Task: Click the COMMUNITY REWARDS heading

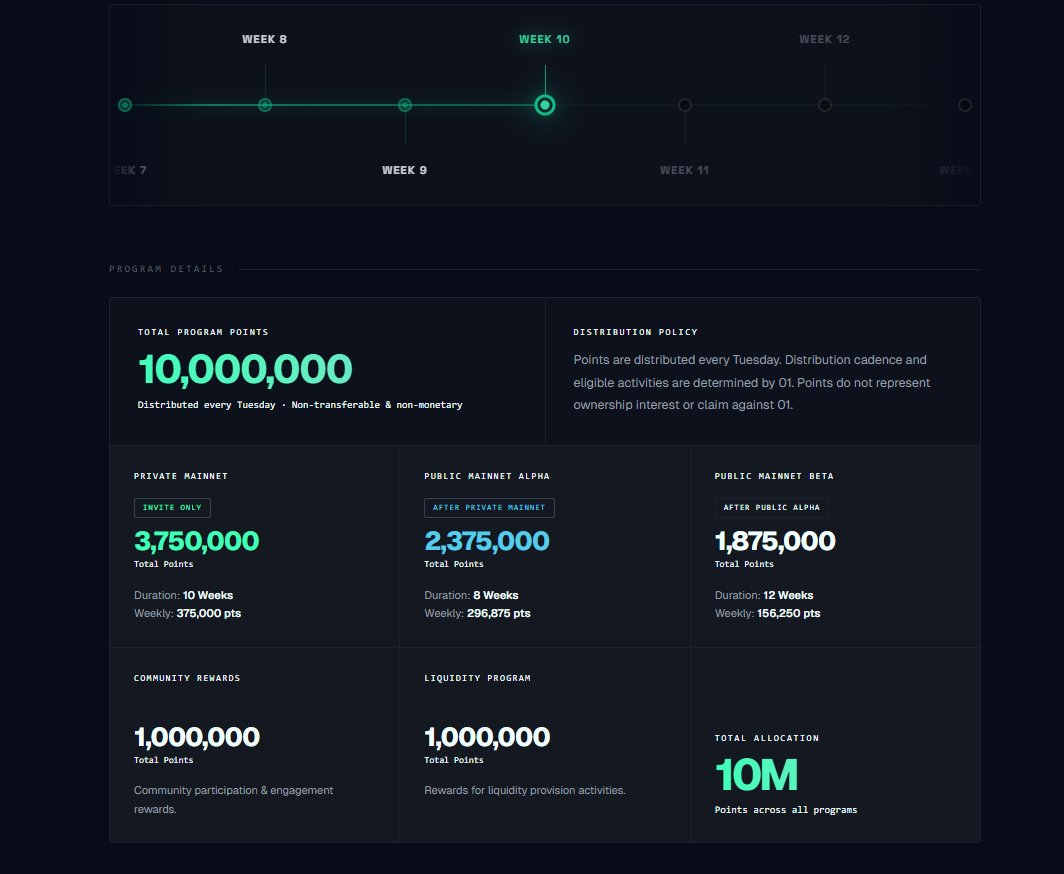Action: point(187,678)
